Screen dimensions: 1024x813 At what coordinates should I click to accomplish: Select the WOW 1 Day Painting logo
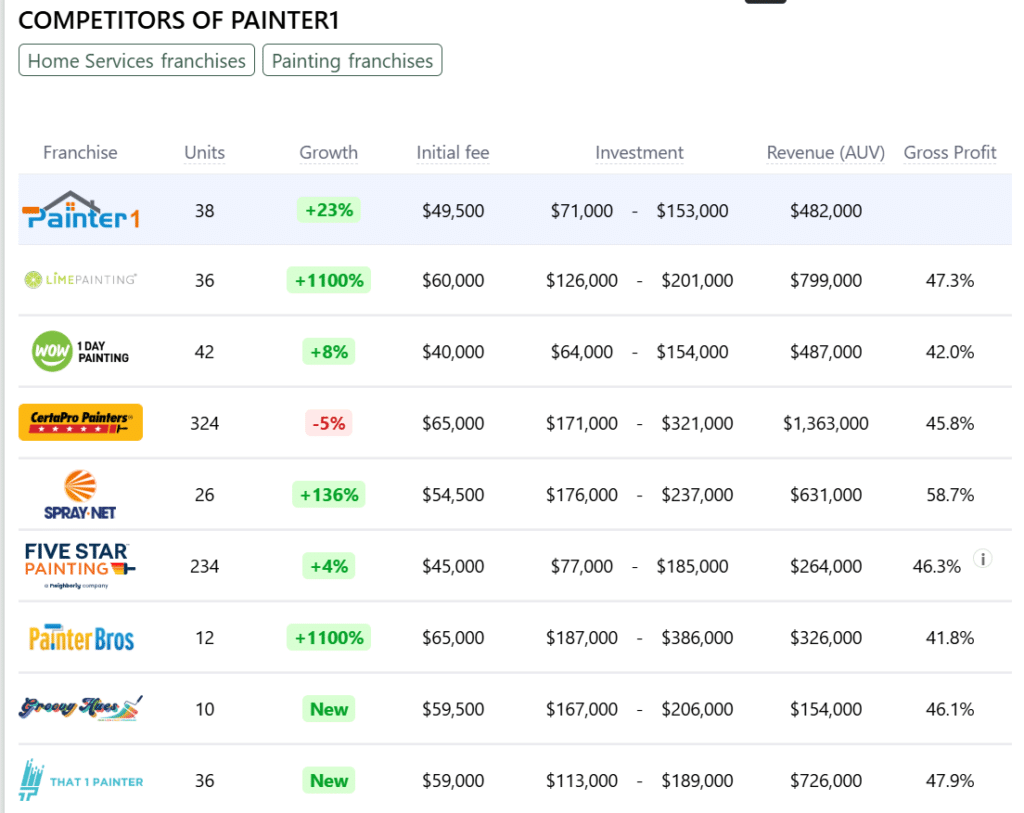80,352
